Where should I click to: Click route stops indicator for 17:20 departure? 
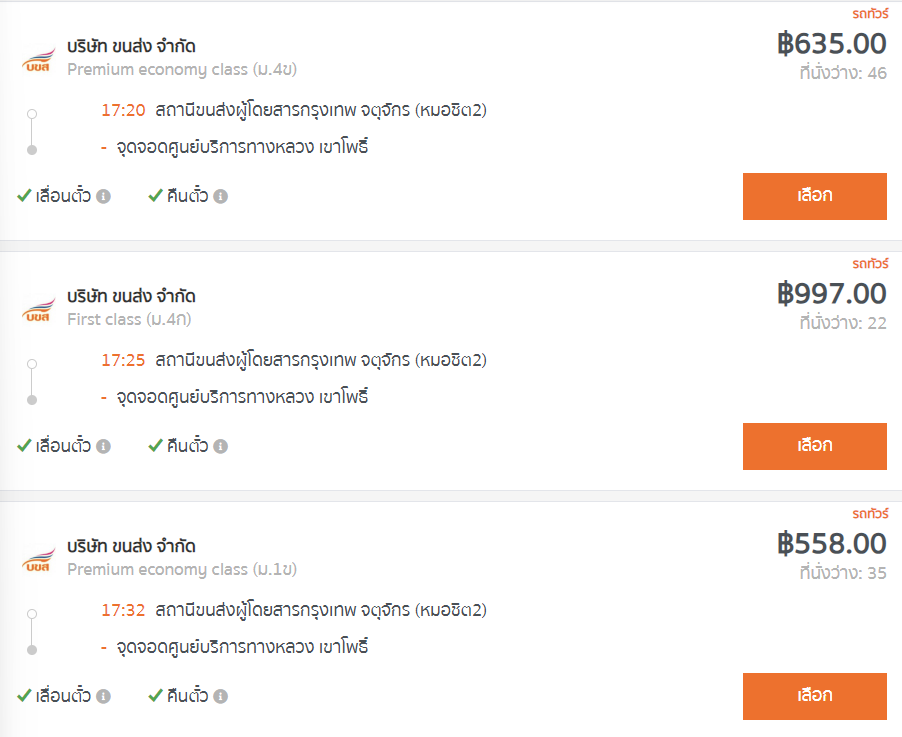coord(32,132)
